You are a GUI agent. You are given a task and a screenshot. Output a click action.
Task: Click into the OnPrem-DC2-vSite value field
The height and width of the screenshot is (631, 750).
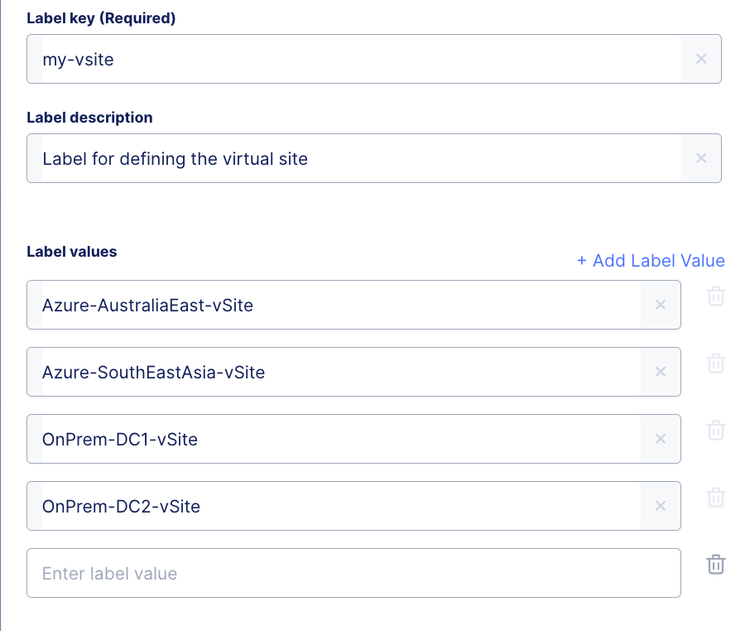tap(330, 506)
